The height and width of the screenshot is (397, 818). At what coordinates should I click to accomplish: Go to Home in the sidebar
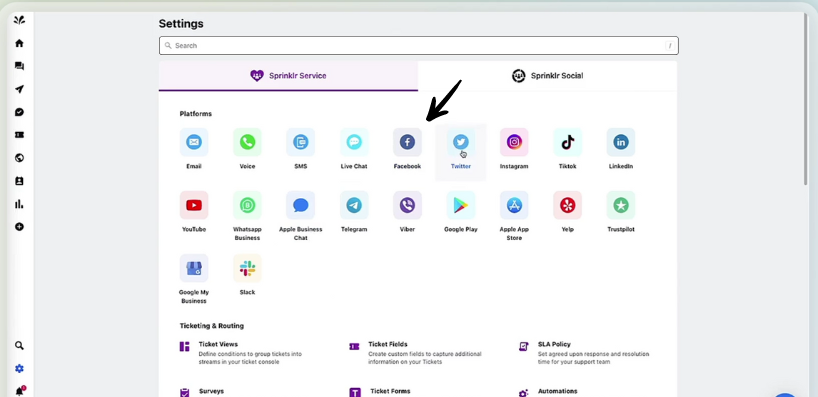pyautogui.click(x=19, y=43)
